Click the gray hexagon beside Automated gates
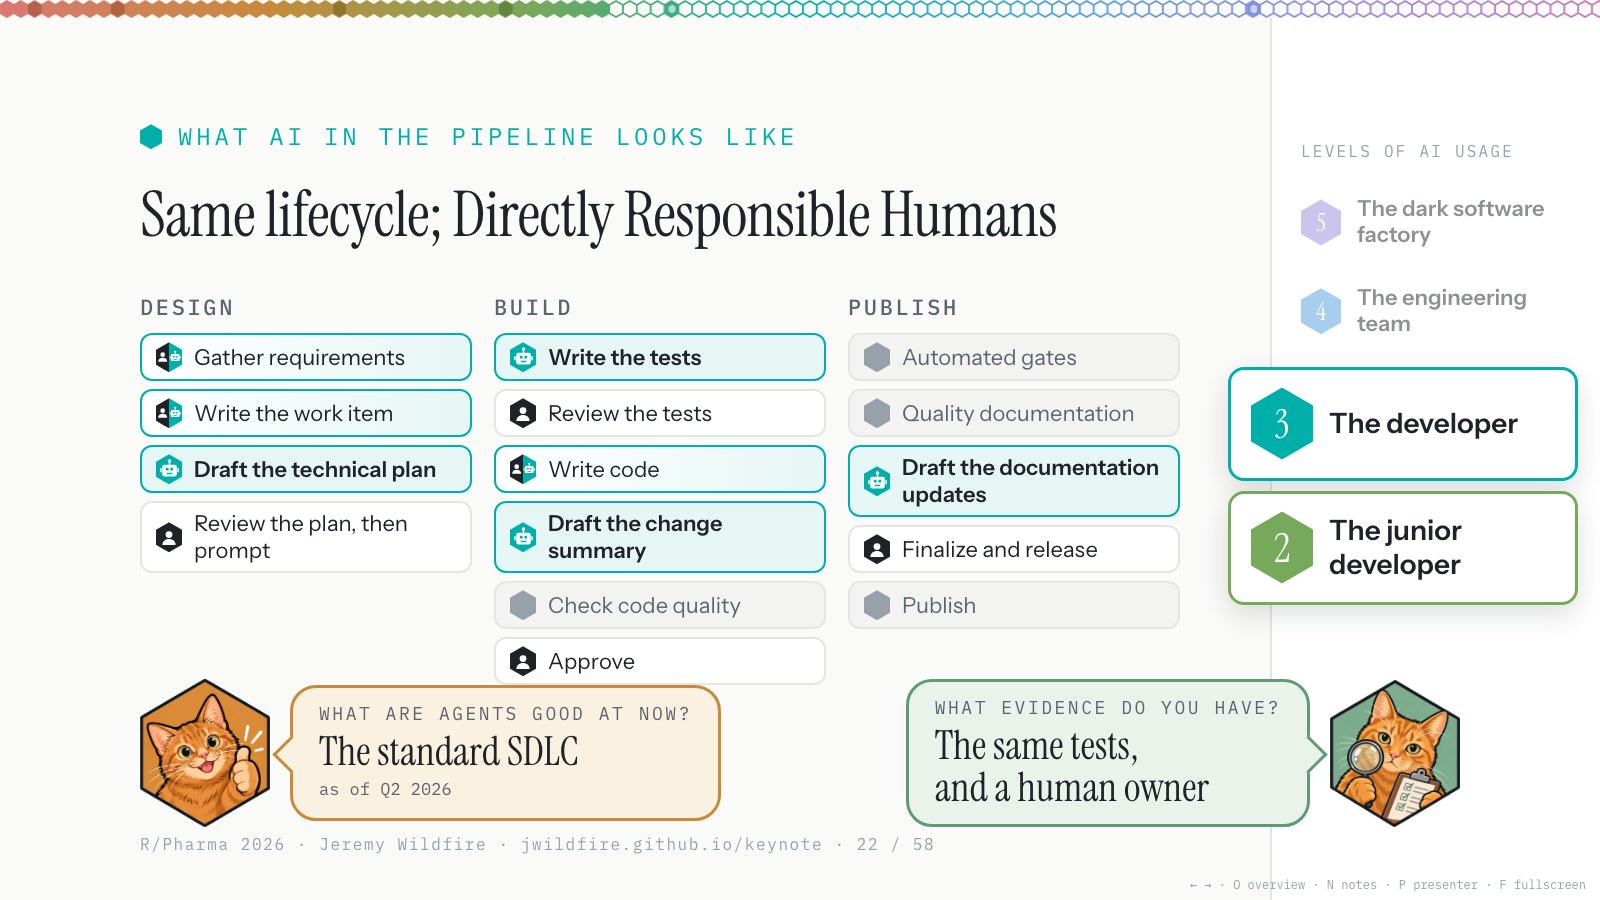 point(877,357)
